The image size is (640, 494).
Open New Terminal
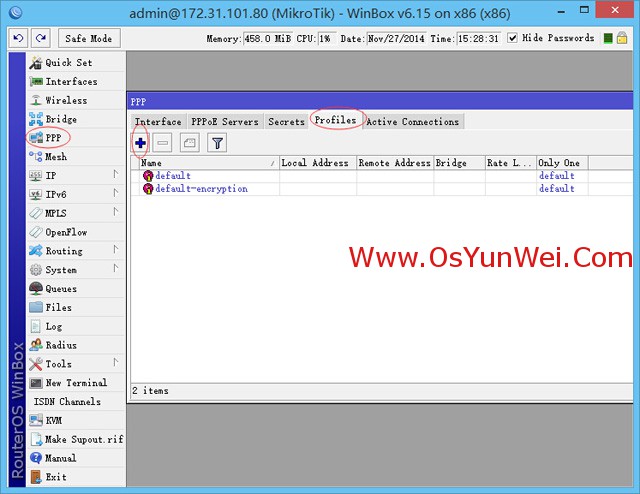76,383
